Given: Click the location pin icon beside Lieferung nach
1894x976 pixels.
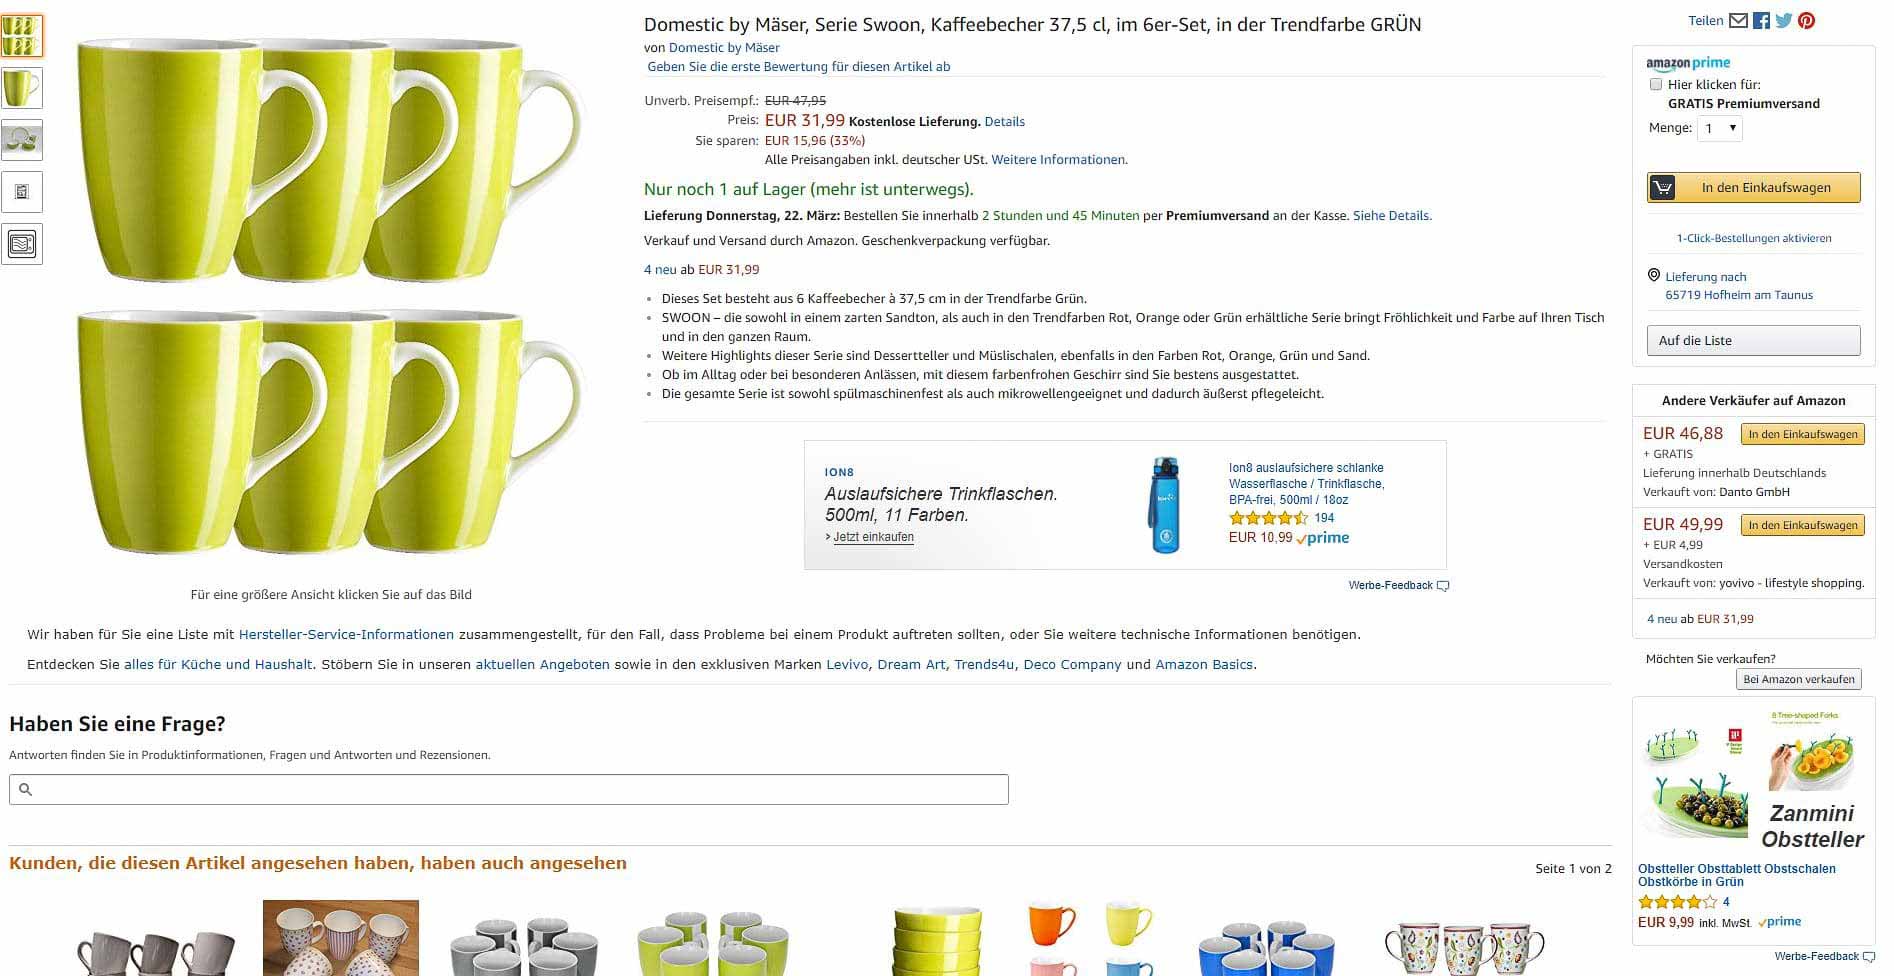Looking at the screenshot, I should (x=1654, y=276).
